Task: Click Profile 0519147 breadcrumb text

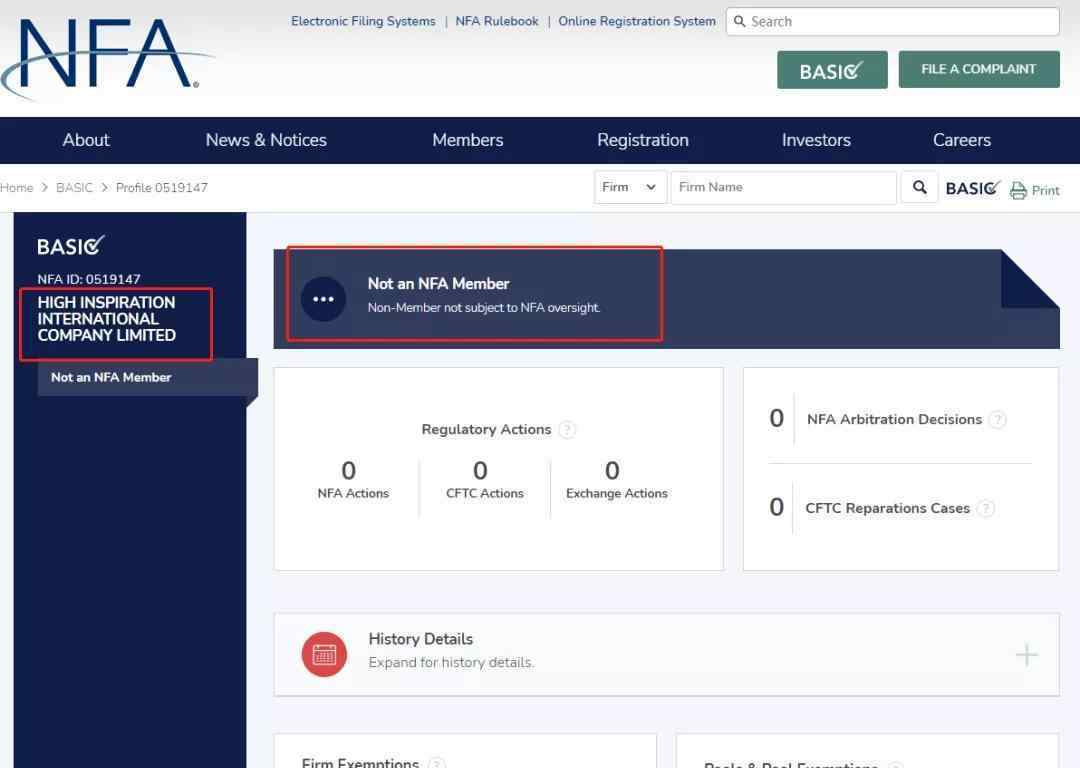Action: (x=162, y=187)
